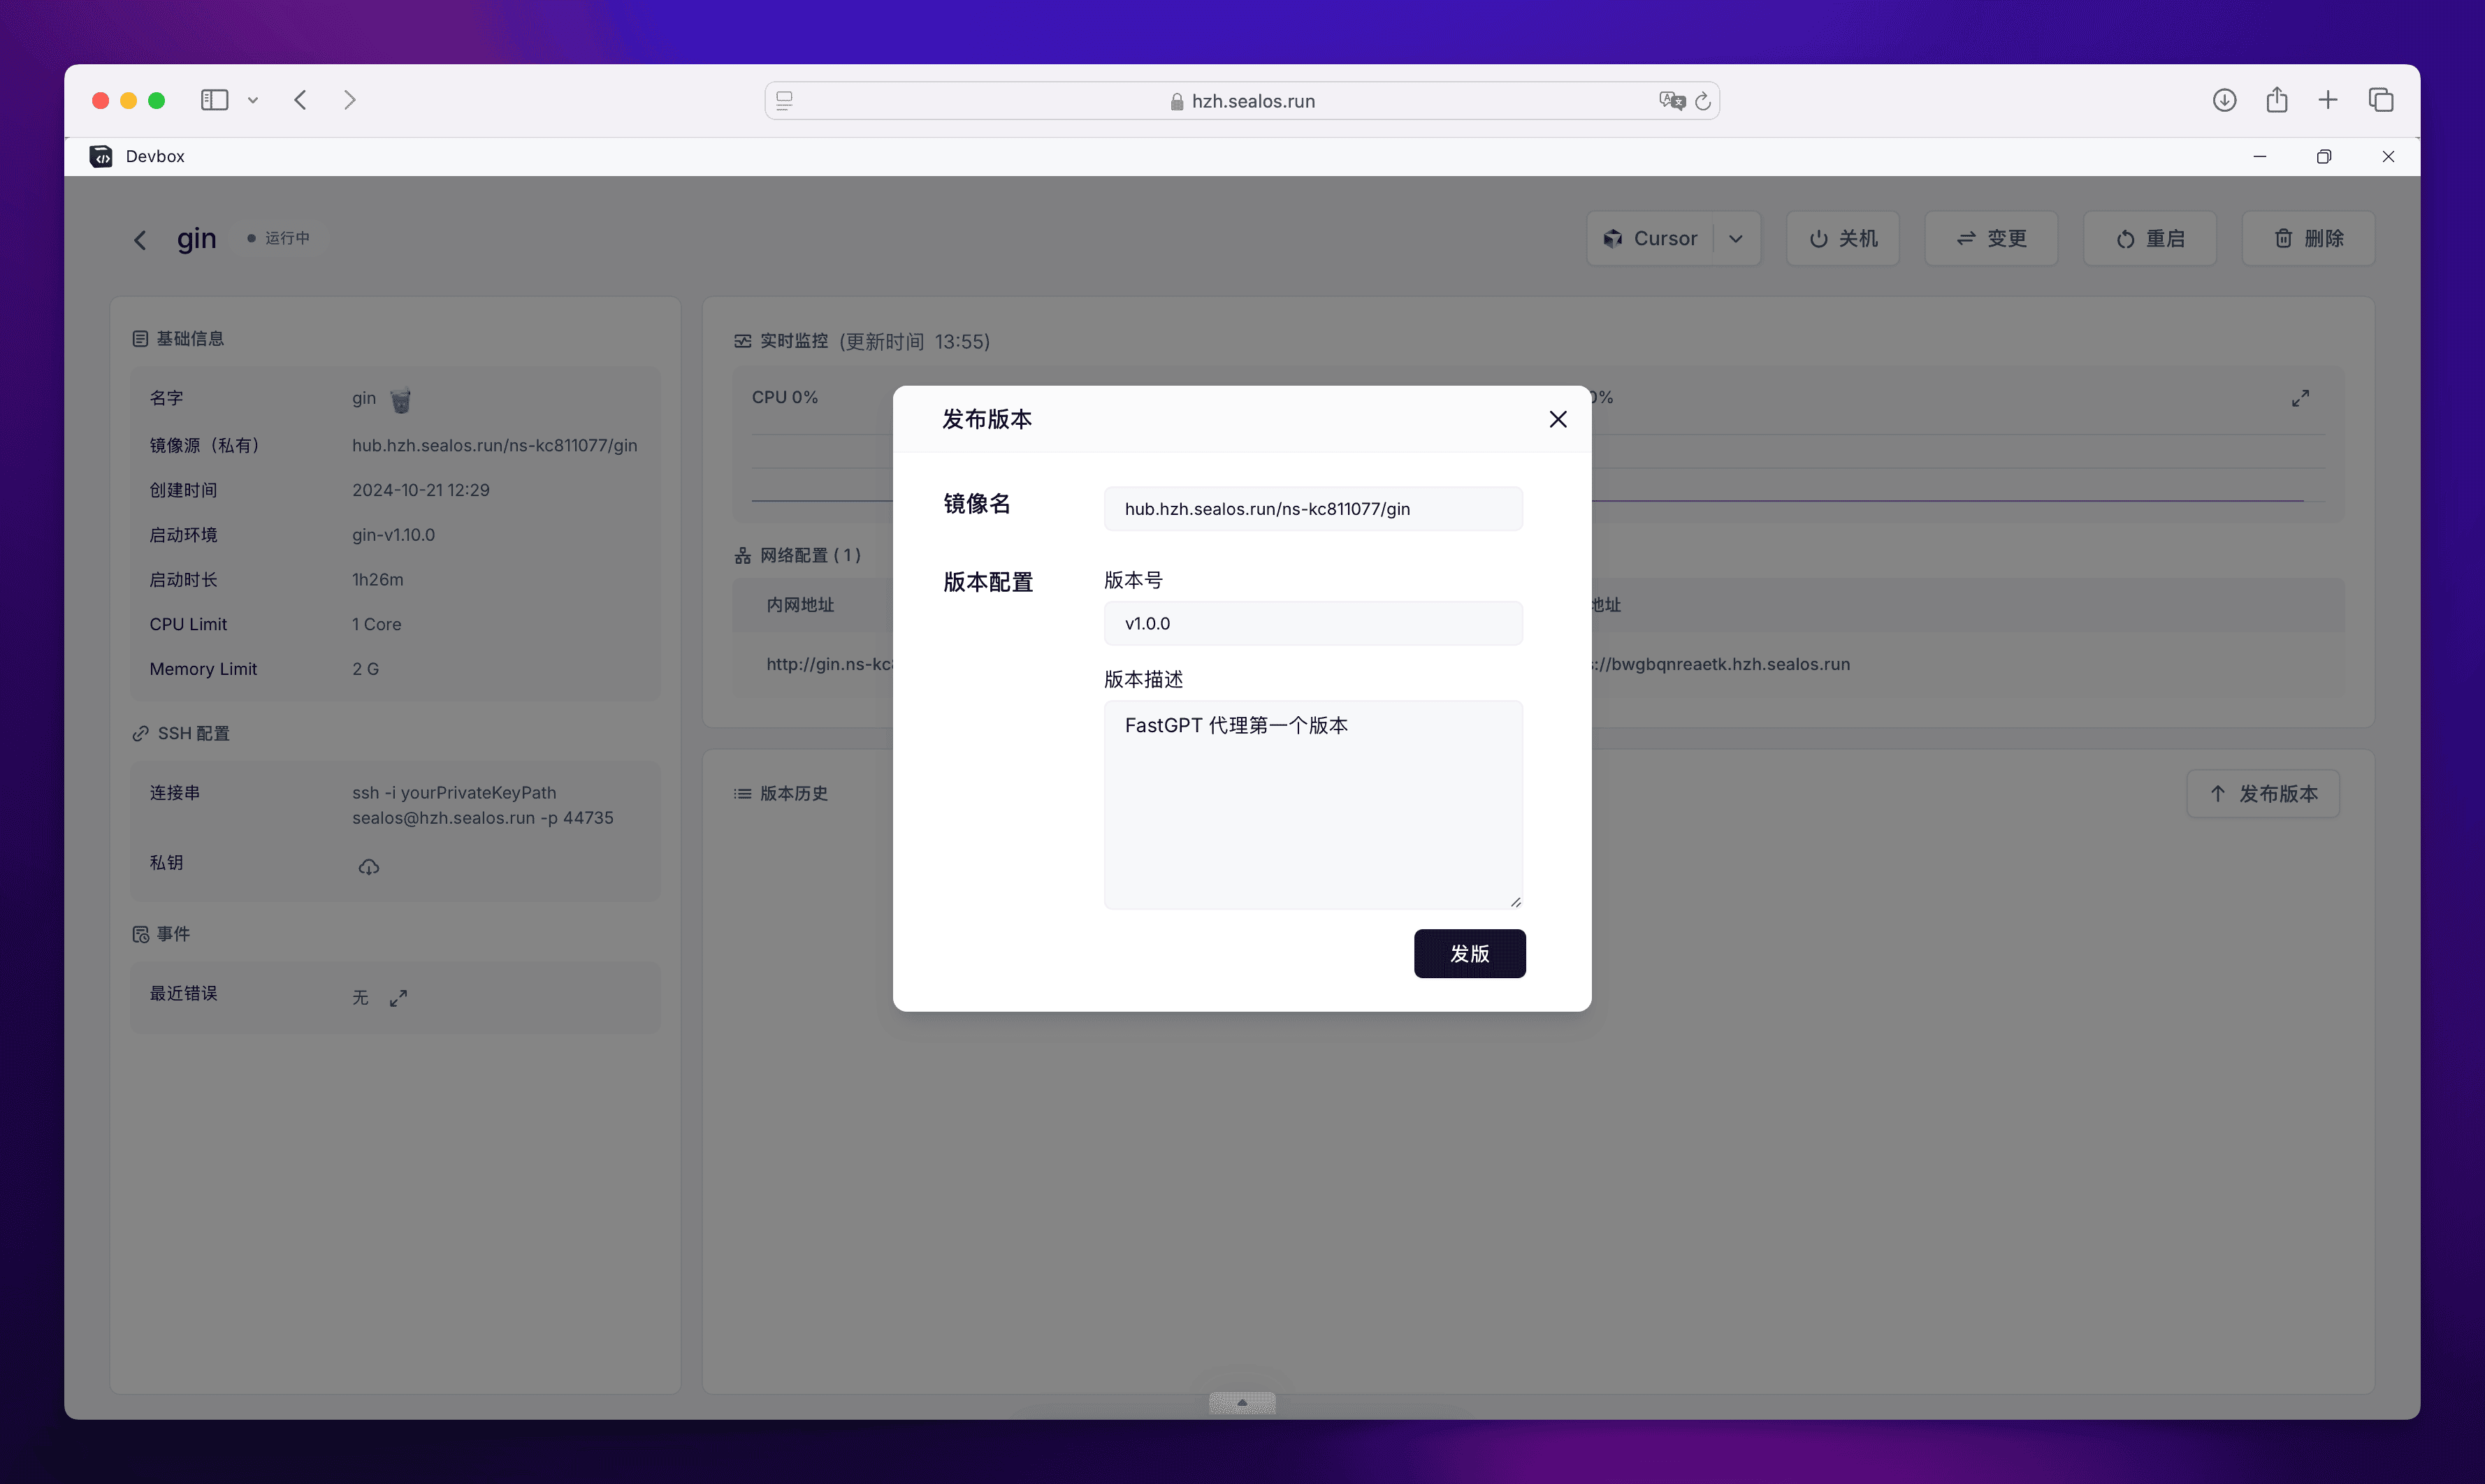Toggle the Safari sidebar icon
Image resolution: width=2485 pixels, height=1484 pixels.
pyautogui.click(x=214, y=100)
